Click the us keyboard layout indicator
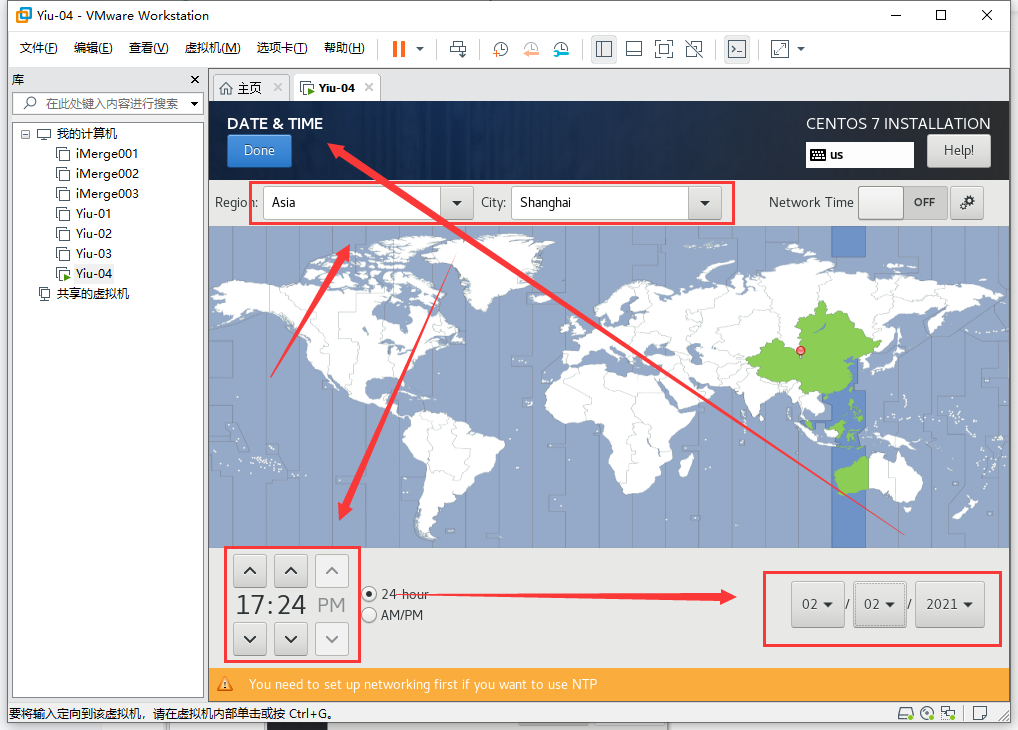Viewport: 1018px width, 730px height. pos(860,155)
